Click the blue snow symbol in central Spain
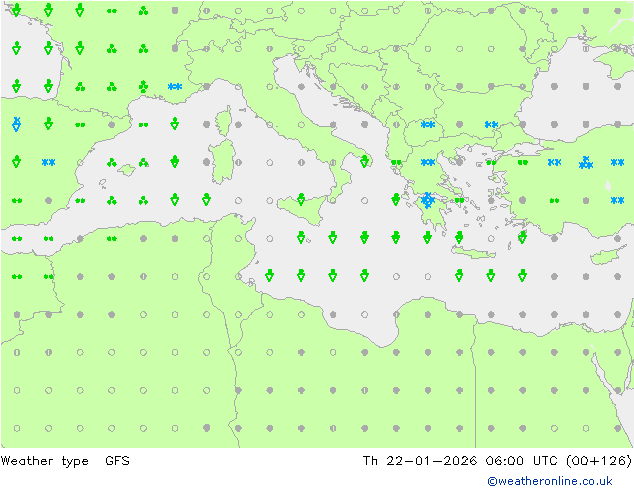The width and height of the screenshot is (634, 490). (x=49, y=163)
